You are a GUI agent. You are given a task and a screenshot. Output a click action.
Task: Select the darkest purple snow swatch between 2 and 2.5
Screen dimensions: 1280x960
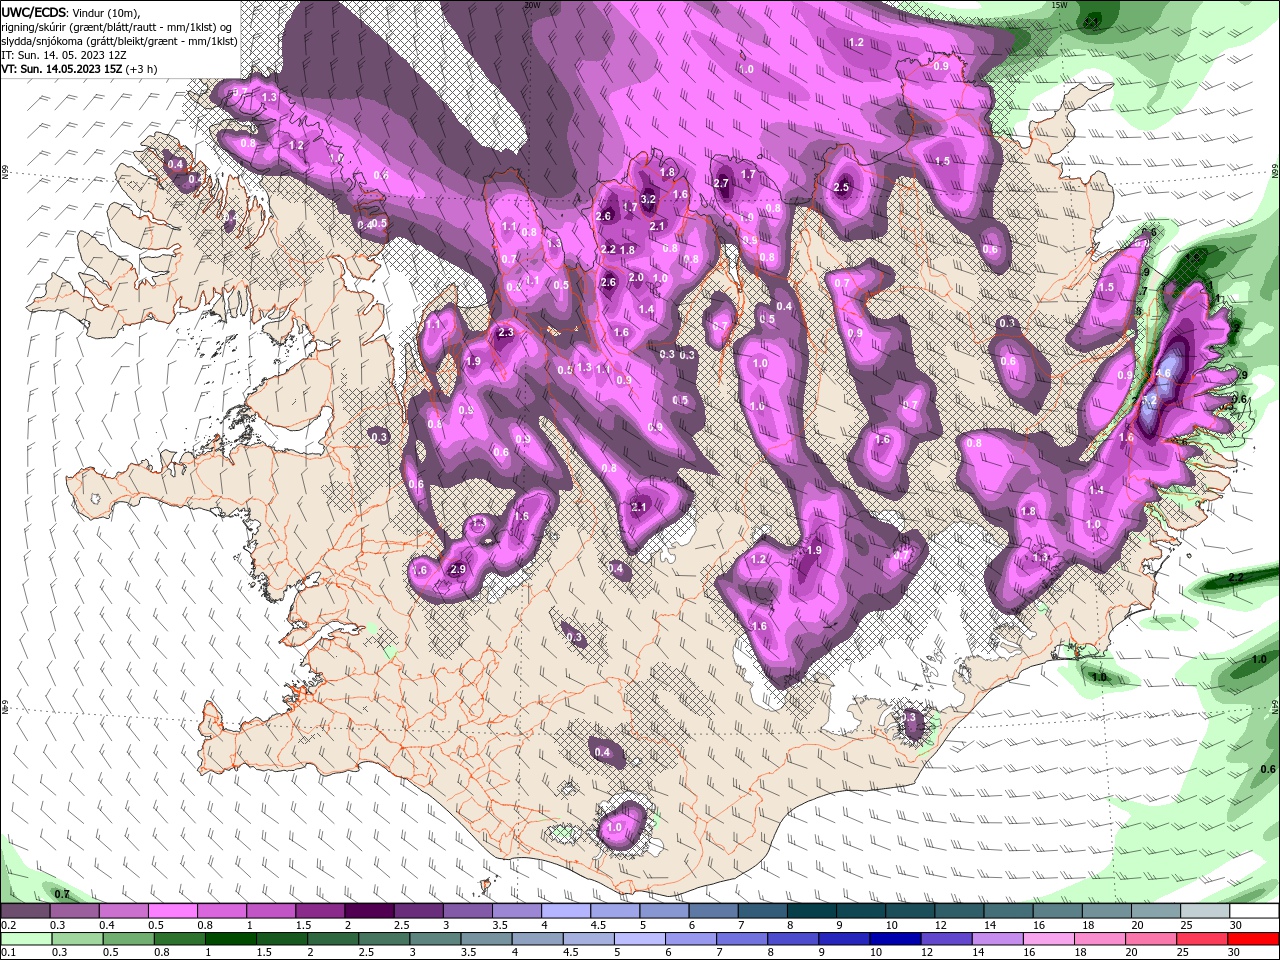[368, 911]
